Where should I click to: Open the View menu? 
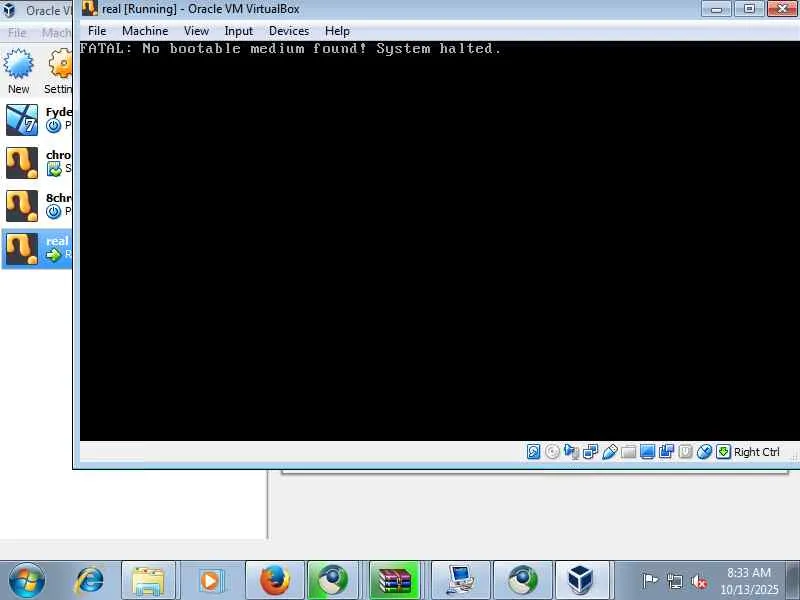[x=196, y=31]
